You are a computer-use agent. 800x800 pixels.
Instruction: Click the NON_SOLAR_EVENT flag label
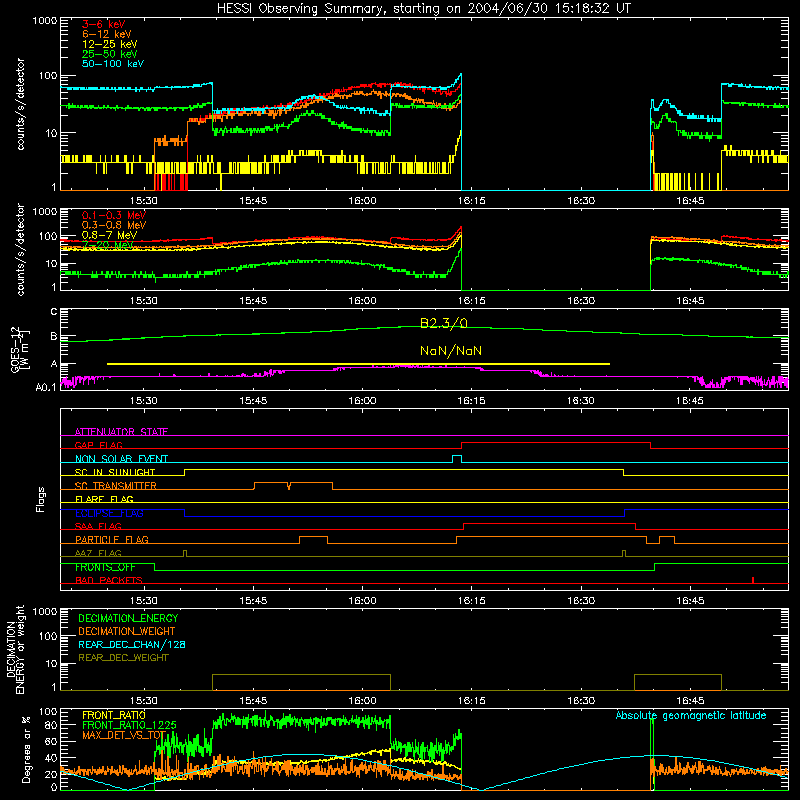point(121,459)
